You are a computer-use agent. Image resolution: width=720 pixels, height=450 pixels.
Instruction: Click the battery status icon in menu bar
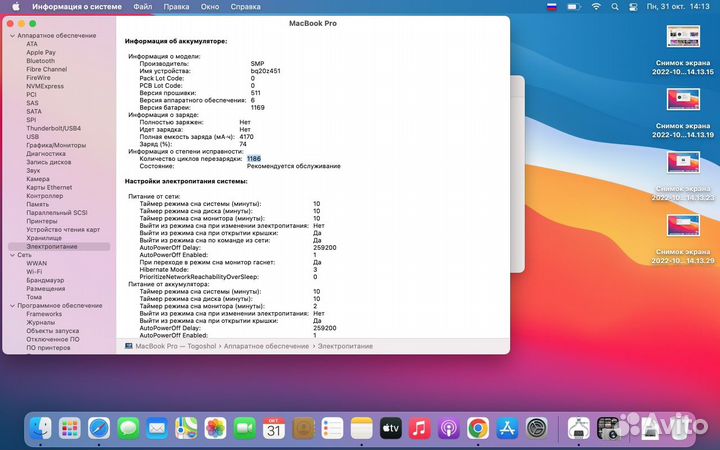pos(573,7)
